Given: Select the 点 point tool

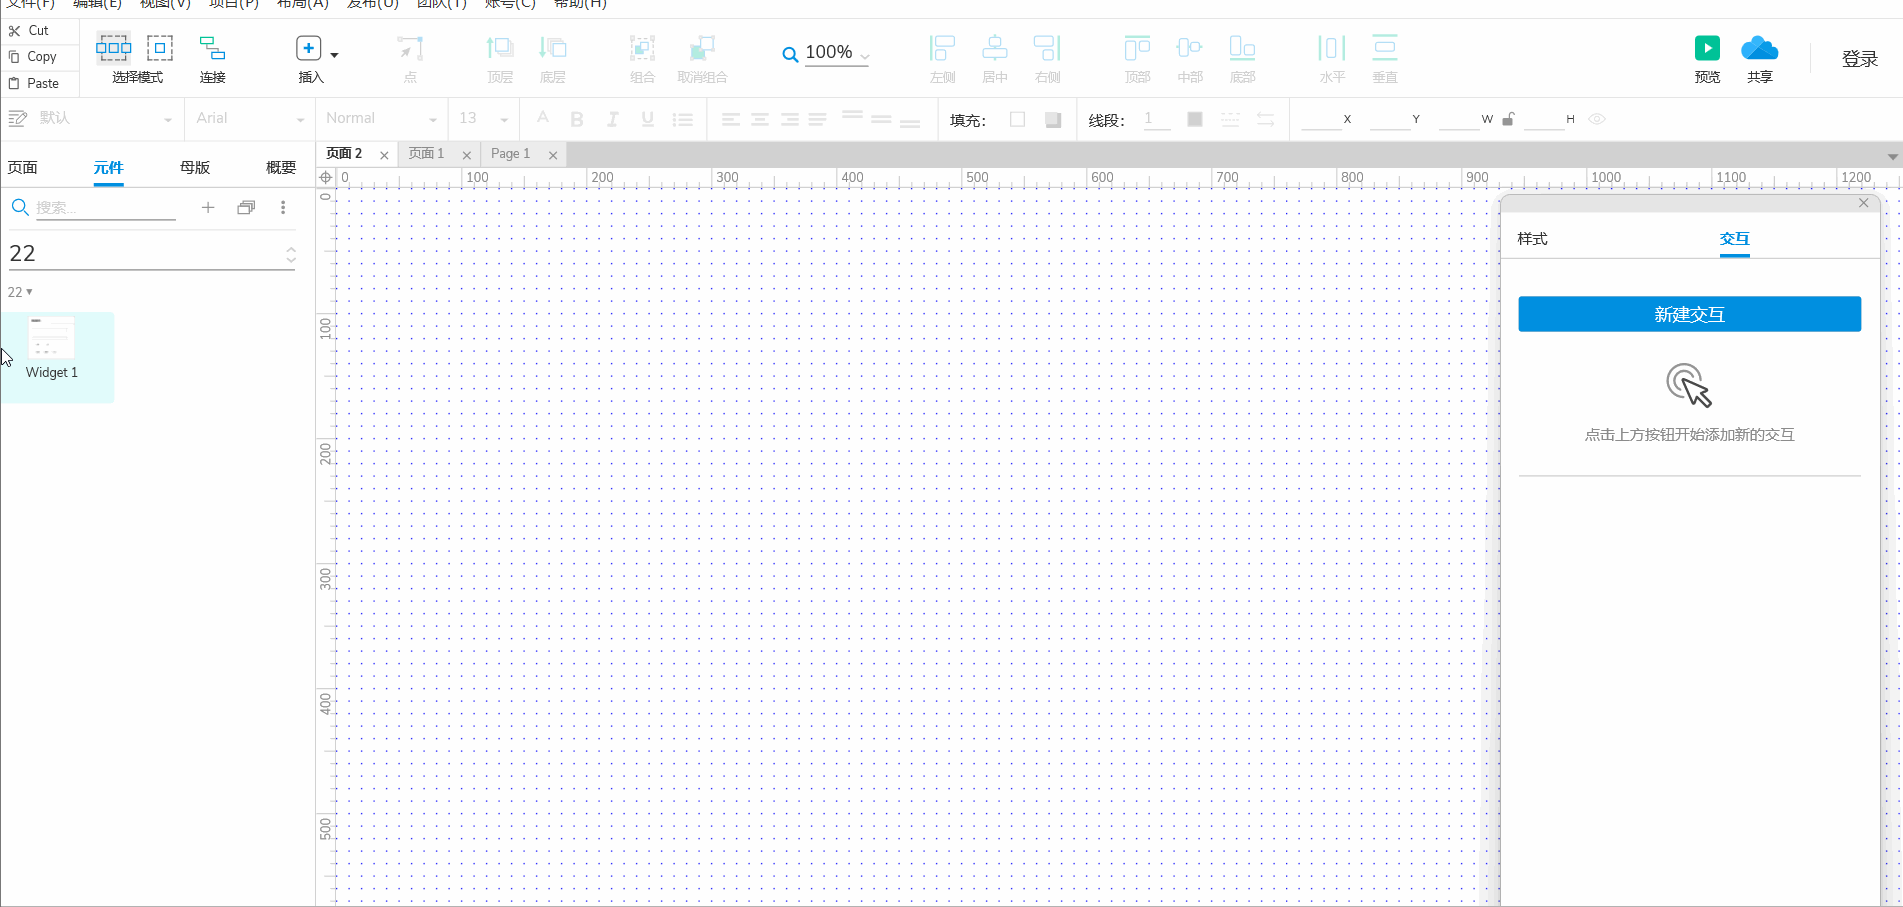Looking at the screenshot, I should click(x=410, y=48).
